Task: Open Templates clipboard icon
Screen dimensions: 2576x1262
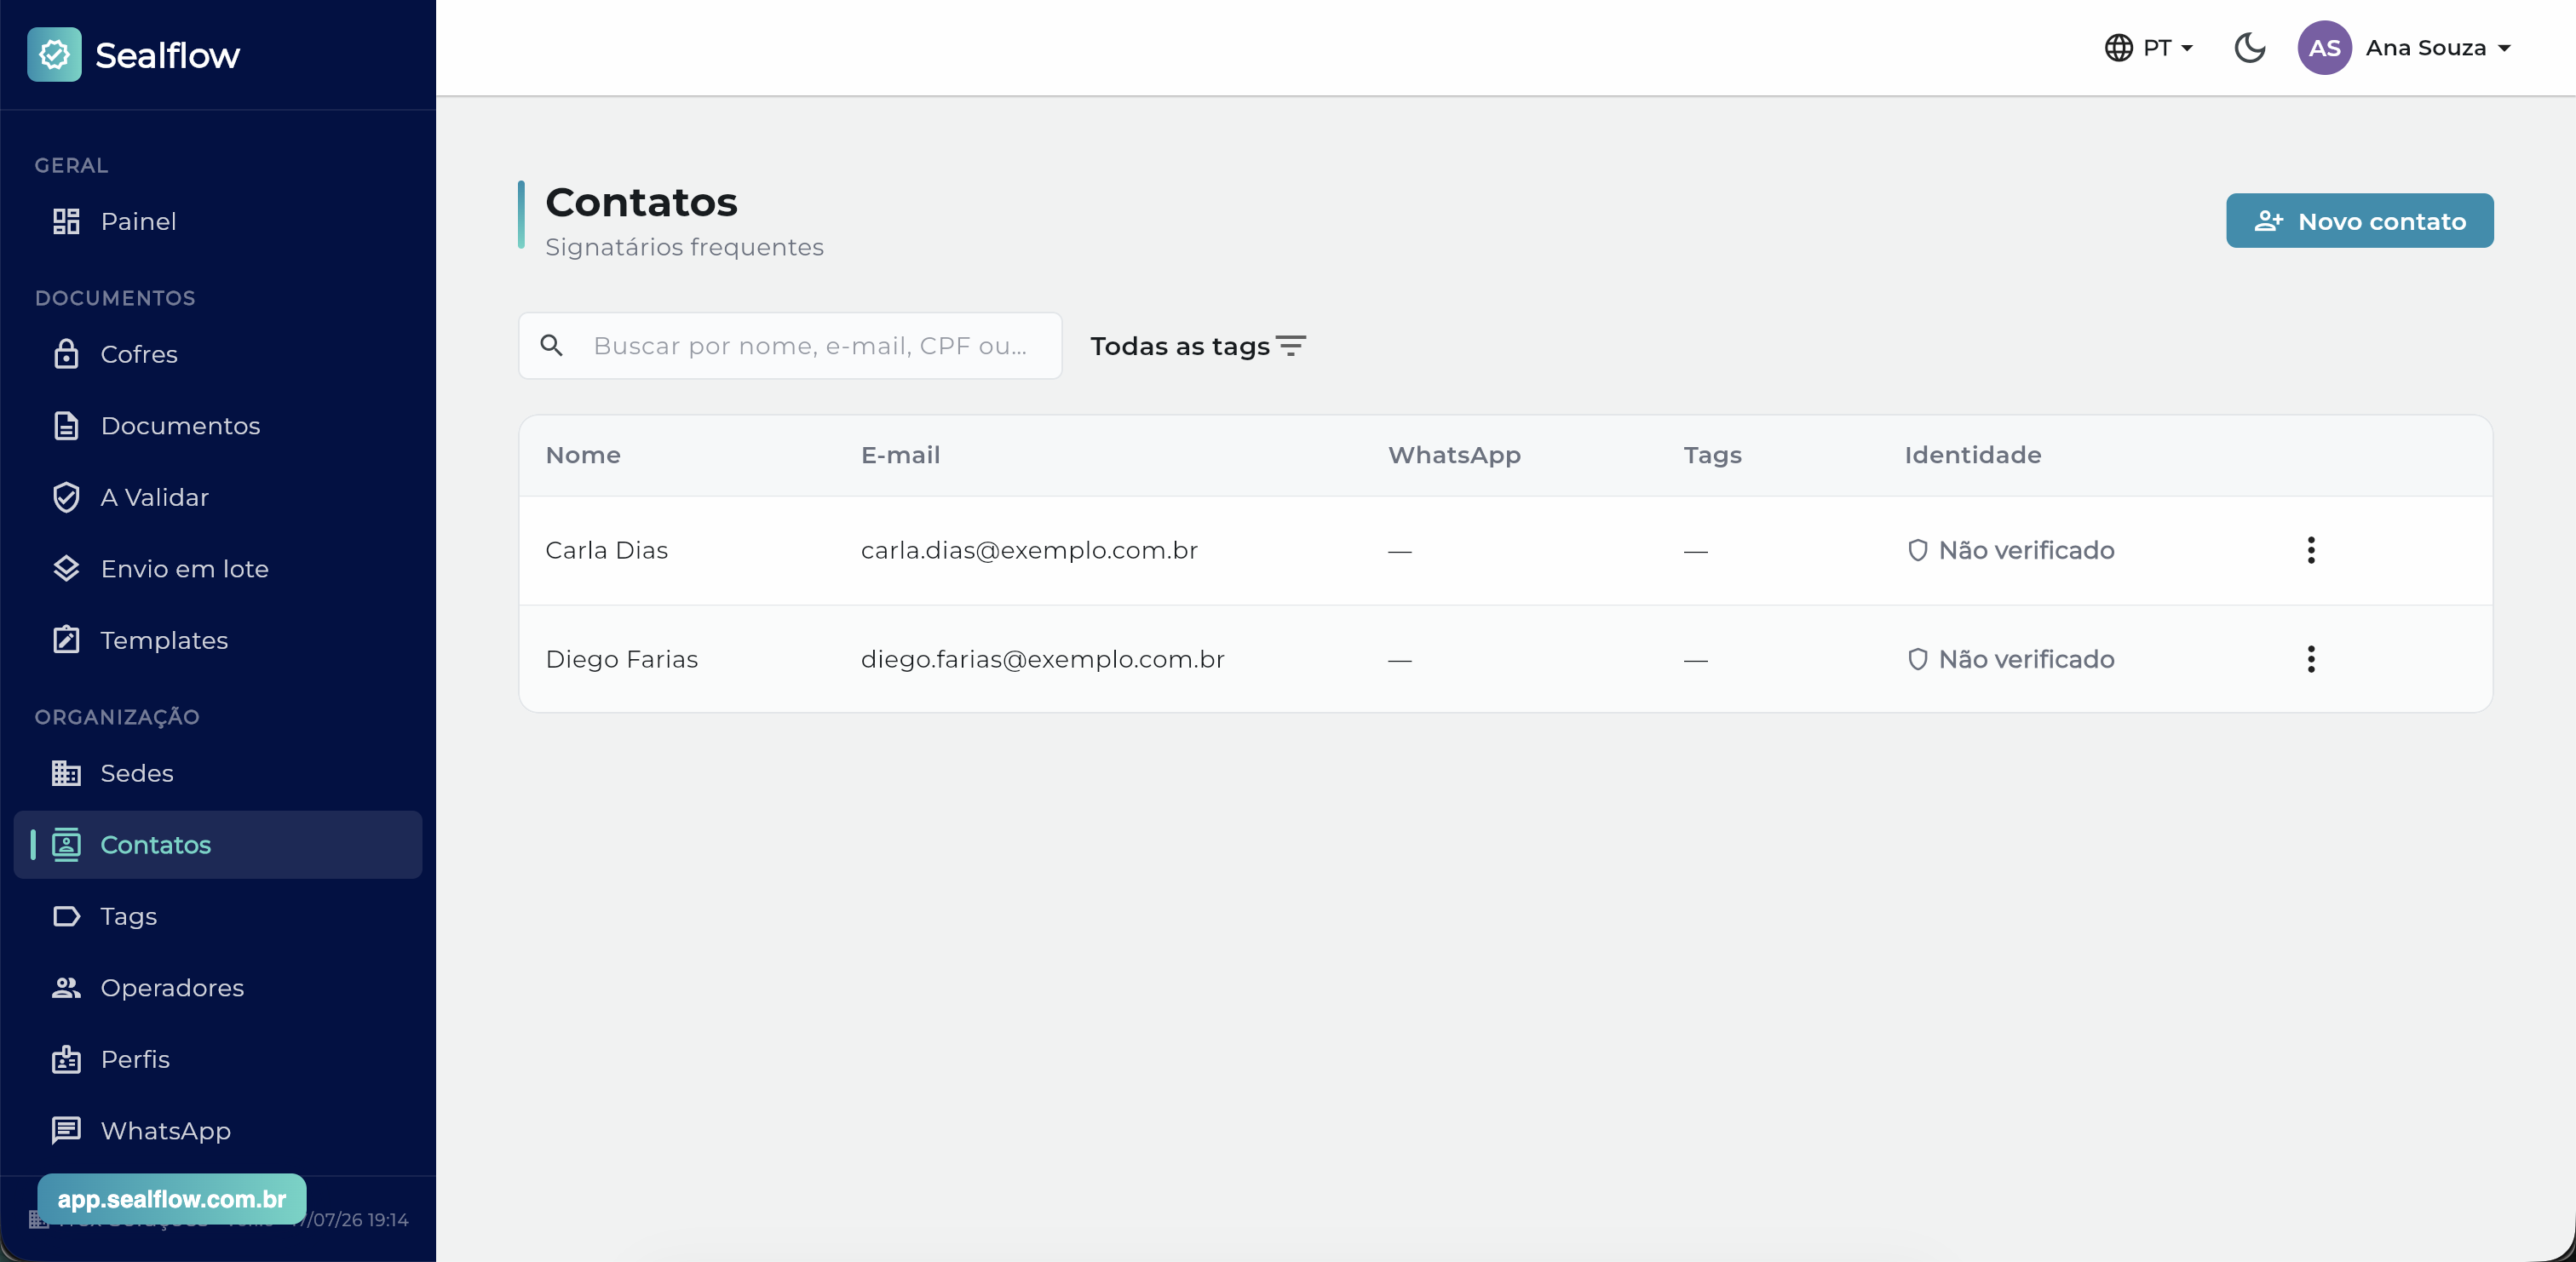Action: point(66,640)
